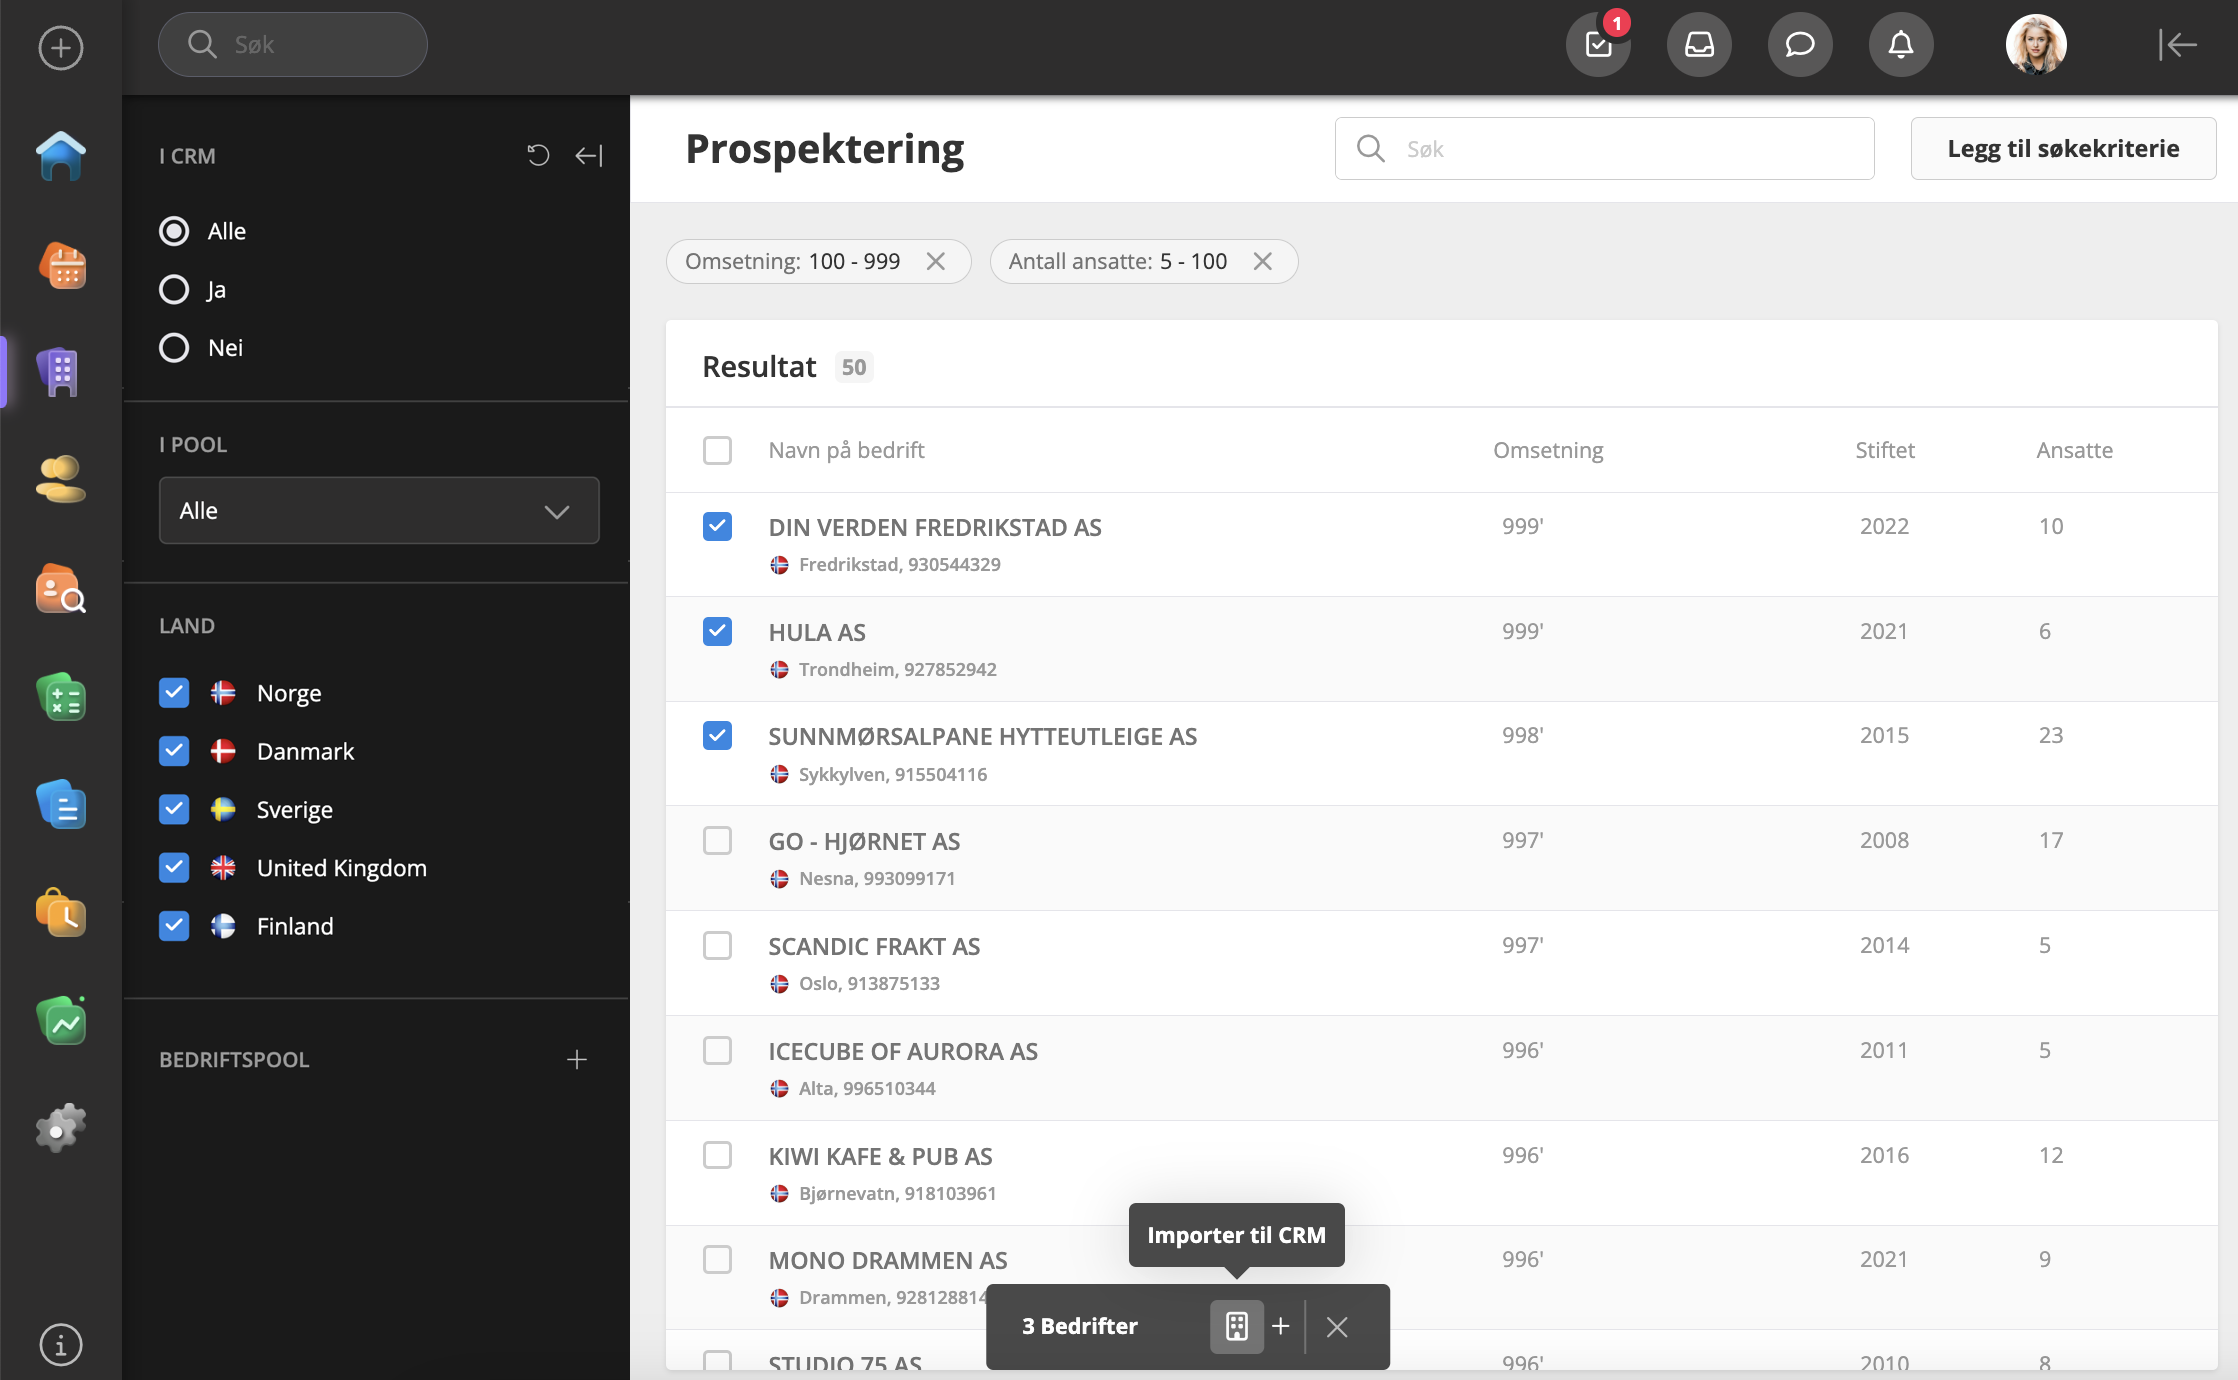Click the import to CRM building icon
This screenshot has width=2238, height=1380.
[1237, 1326]
